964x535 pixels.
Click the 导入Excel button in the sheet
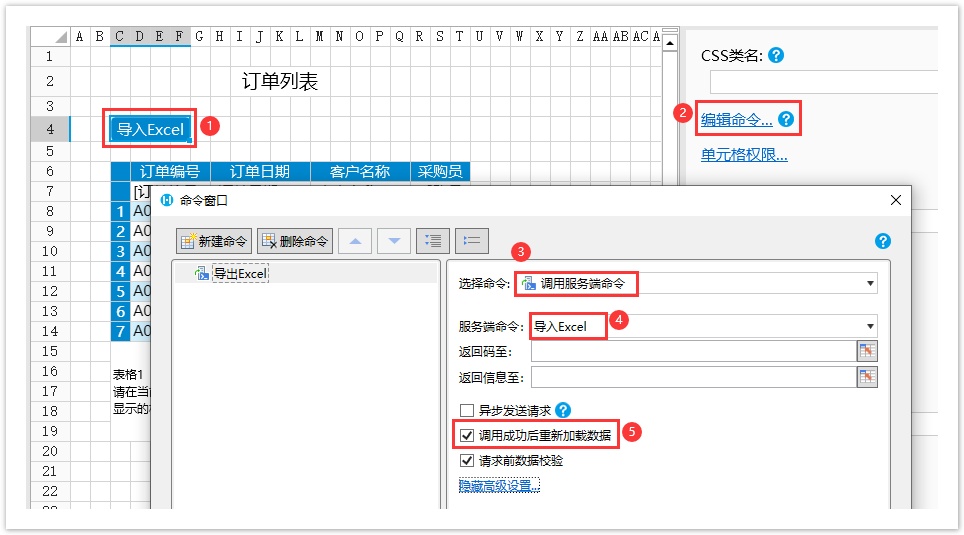point(150,129)
